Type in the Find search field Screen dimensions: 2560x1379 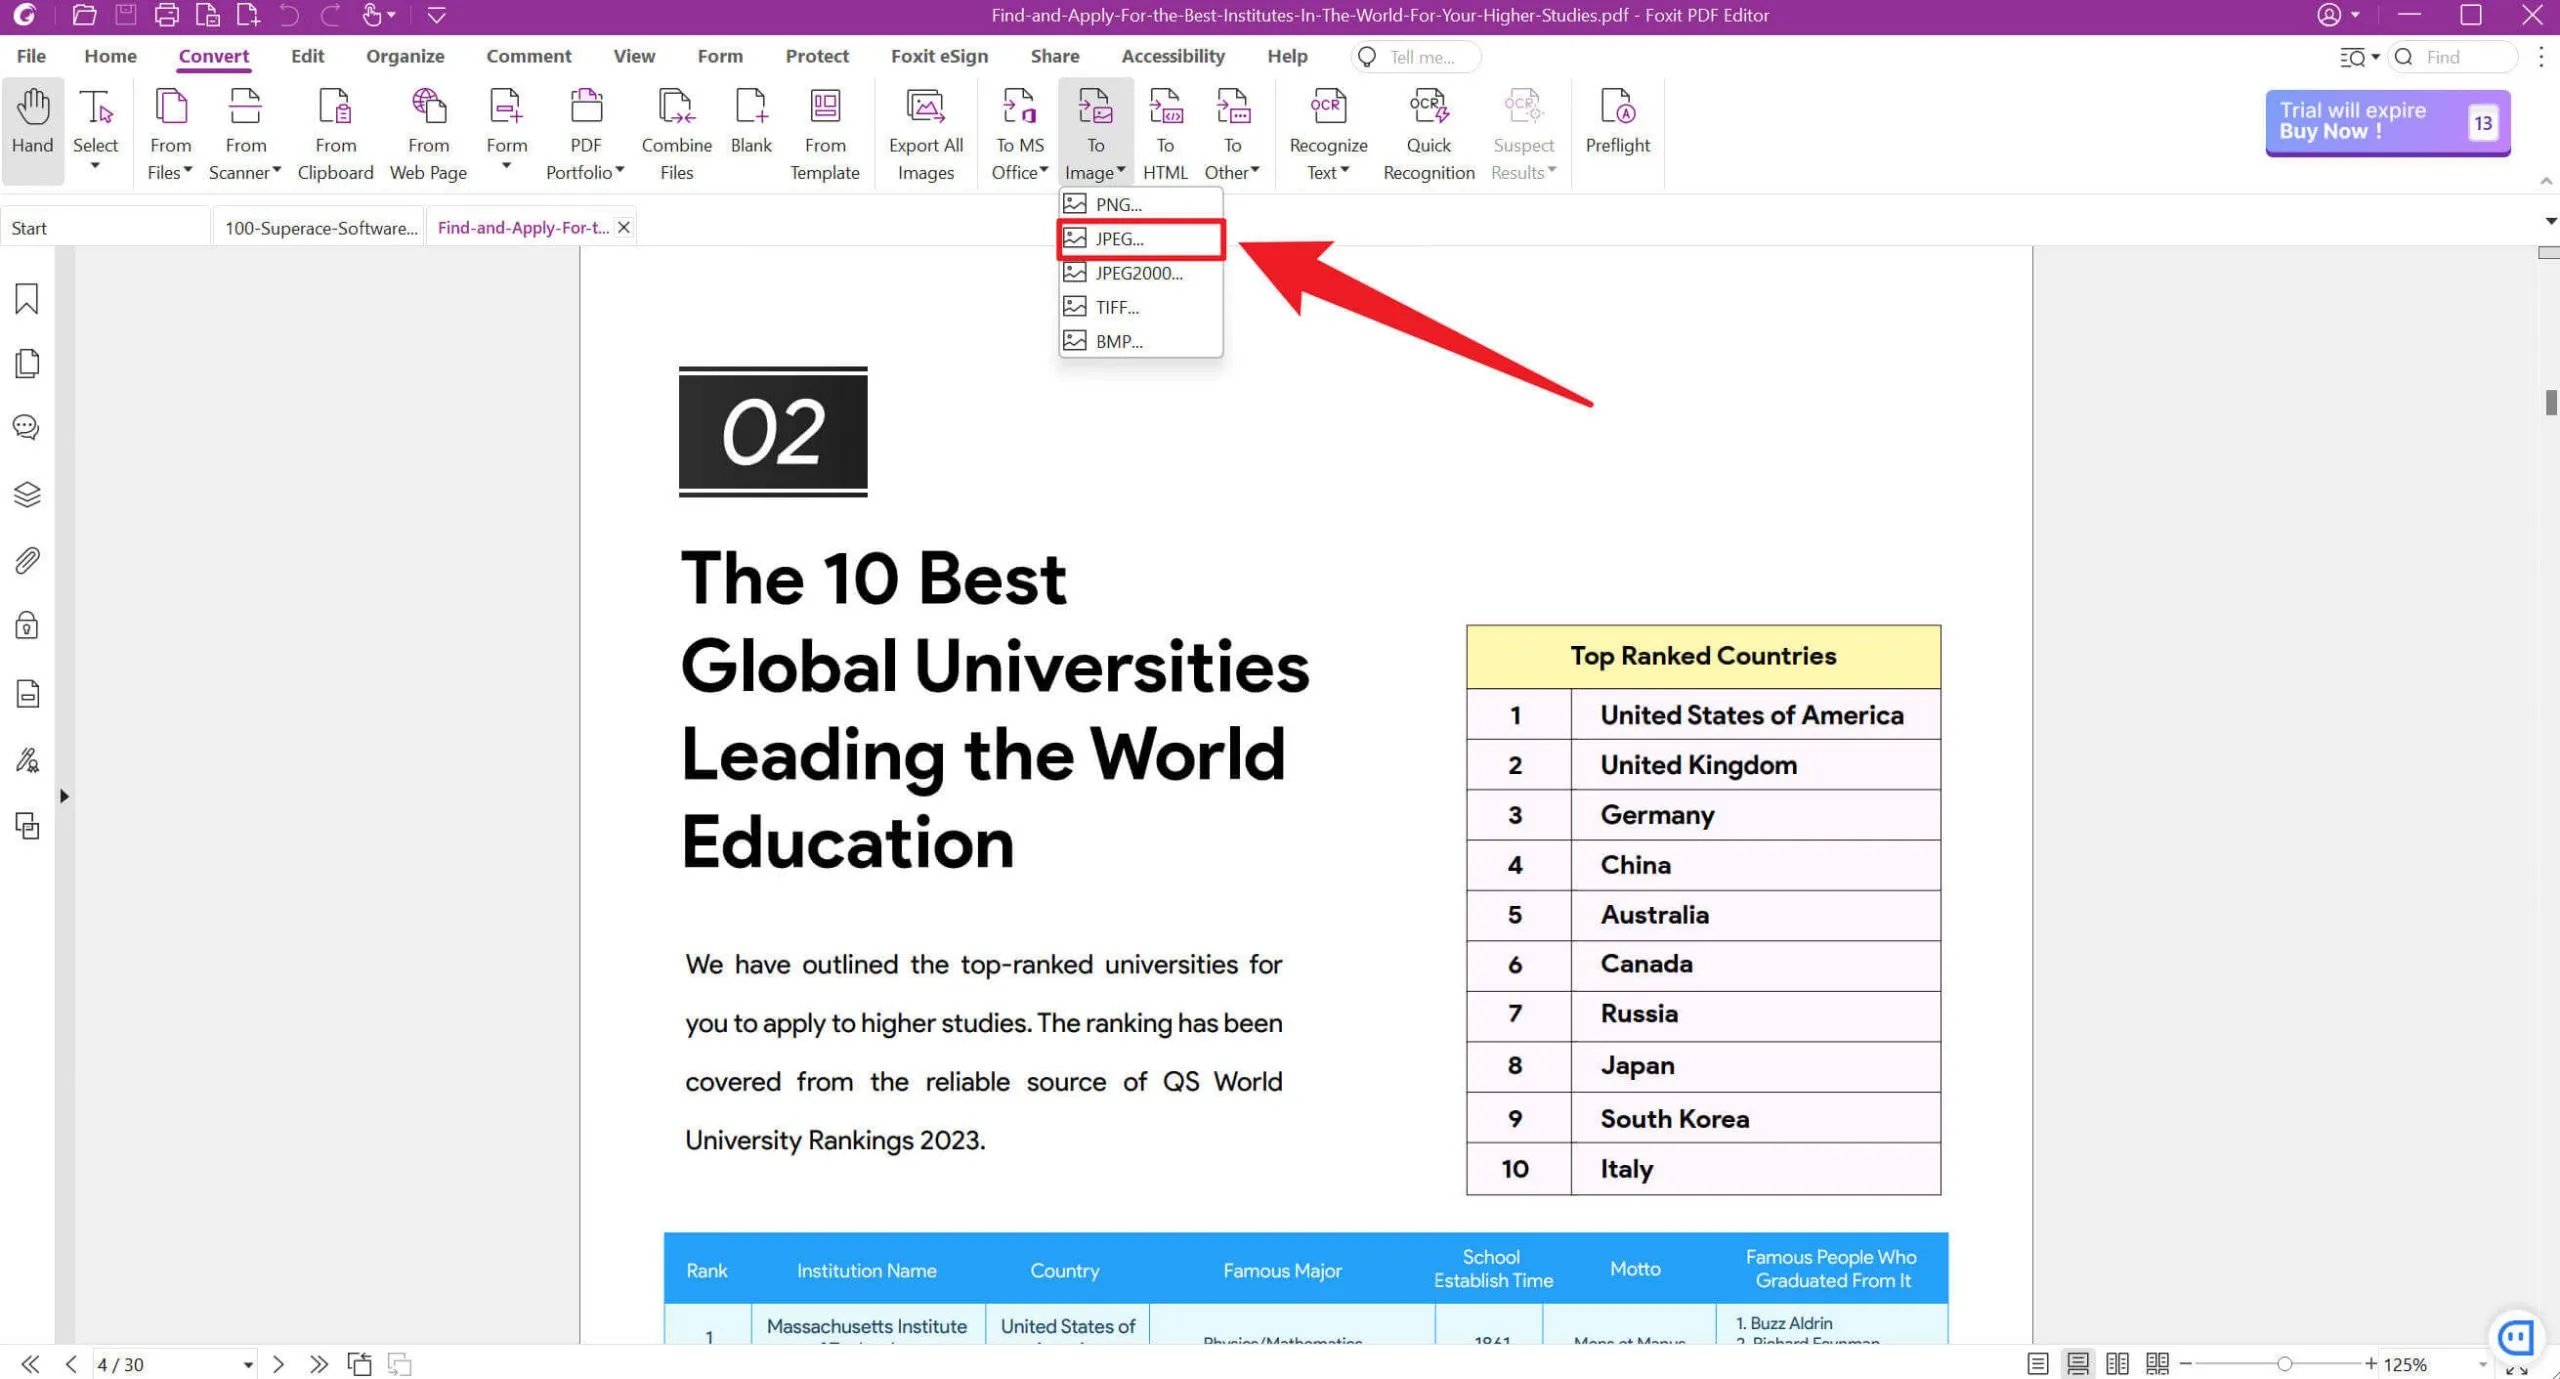2460,57
